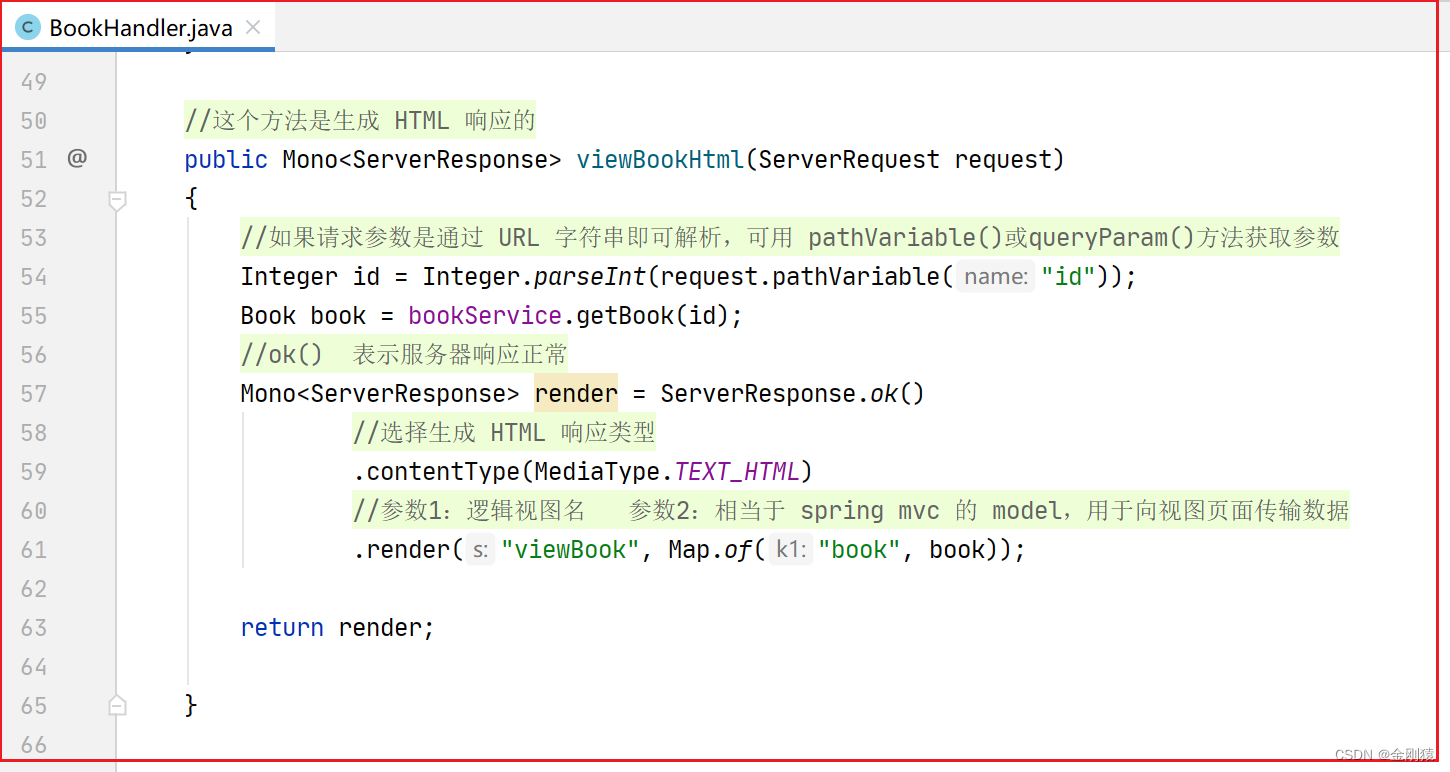Click the viewBookHtml method name
1450x772 pixels.
click(x=660, y=159)
